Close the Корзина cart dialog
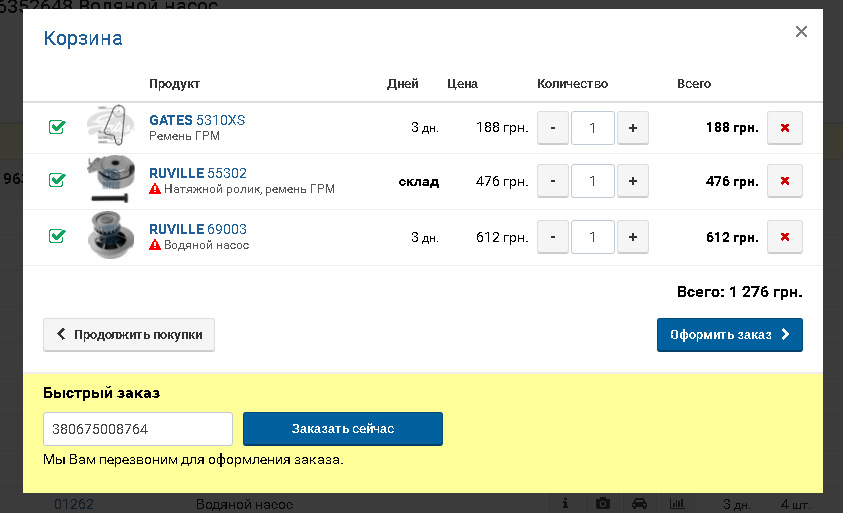843x513 pixels. tap(801, 32)
